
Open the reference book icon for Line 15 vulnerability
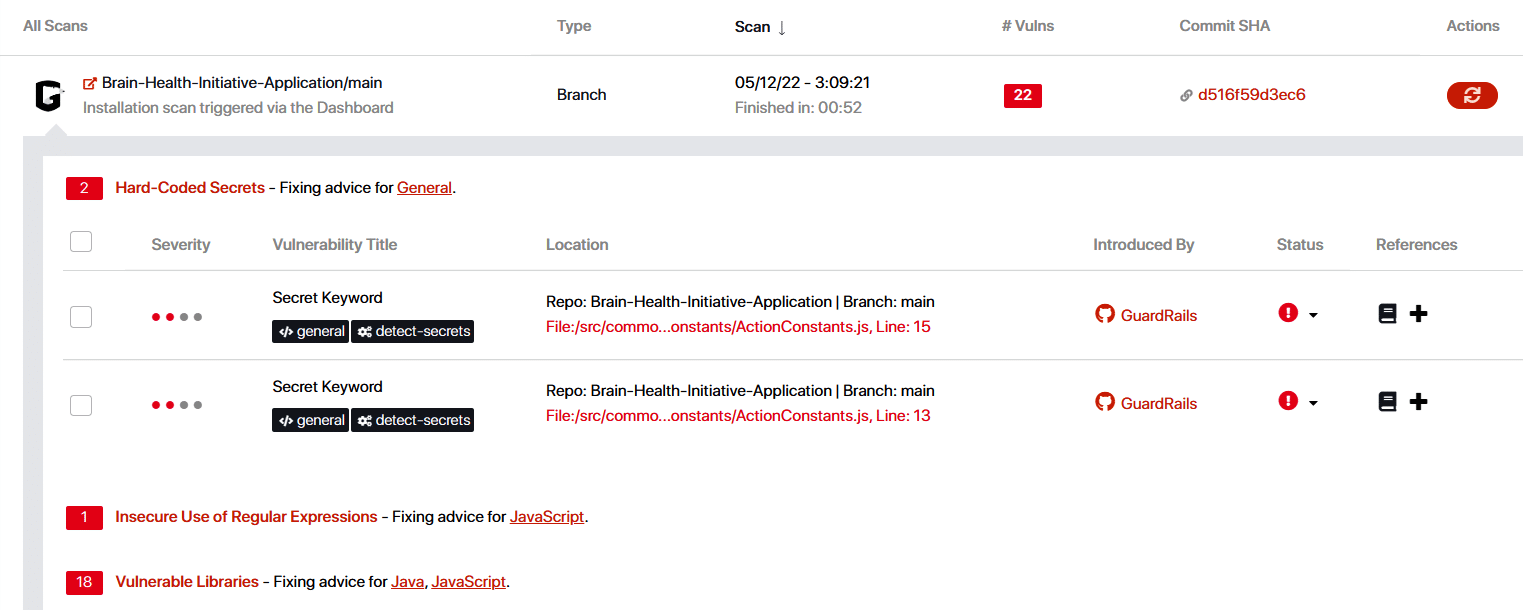click(x=1387, y=314)
